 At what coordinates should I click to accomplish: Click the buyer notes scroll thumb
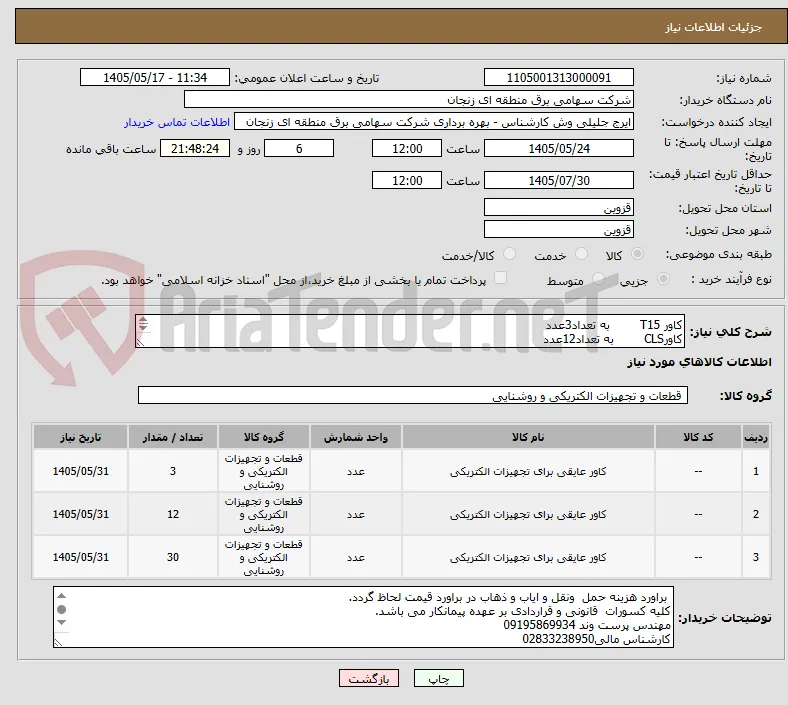coord(61,610)
